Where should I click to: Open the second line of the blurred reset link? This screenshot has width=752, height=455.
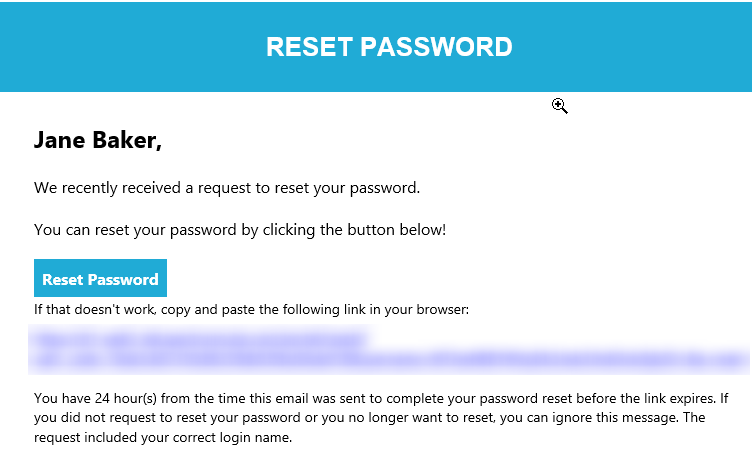tap(388, 359)
